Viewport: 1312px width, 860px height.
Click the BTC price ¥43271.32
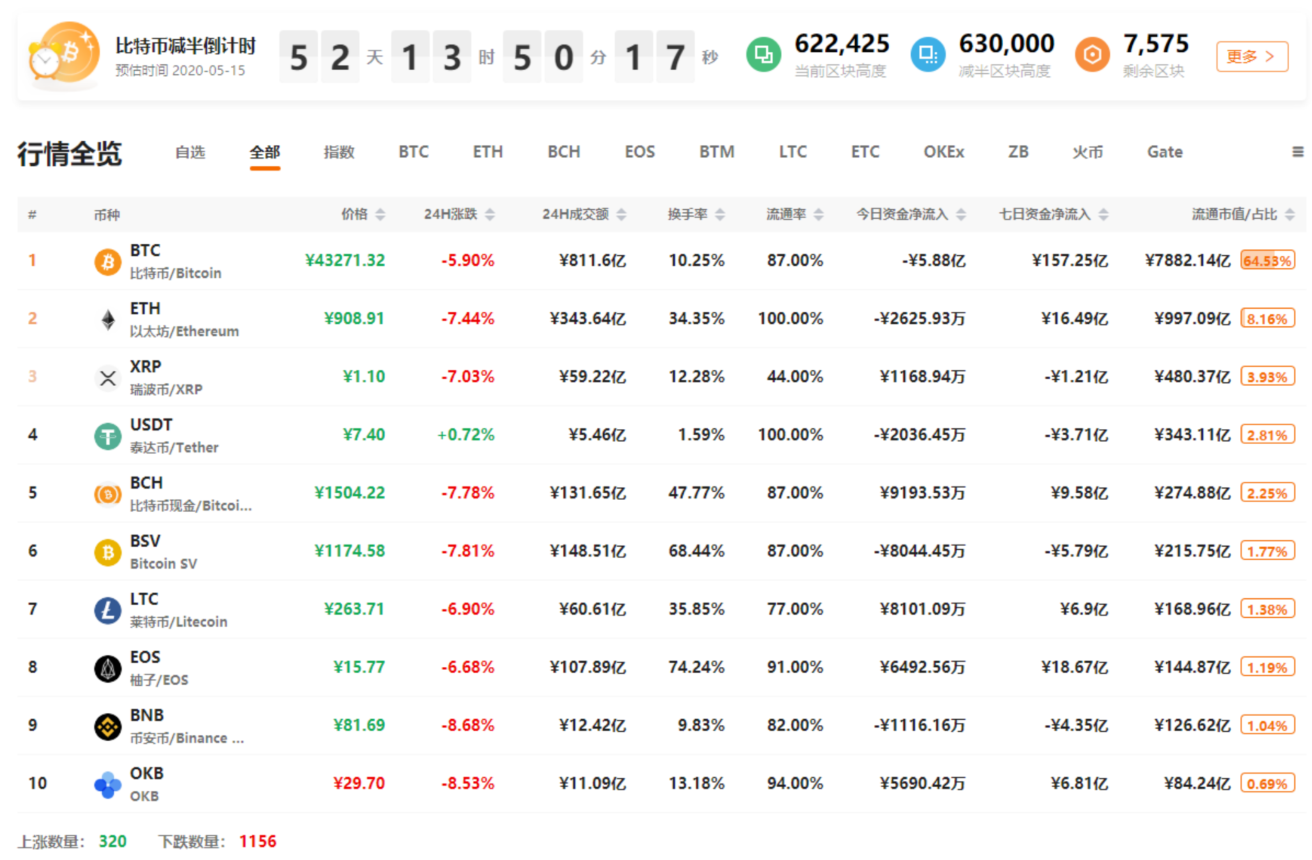click(345, 261)
